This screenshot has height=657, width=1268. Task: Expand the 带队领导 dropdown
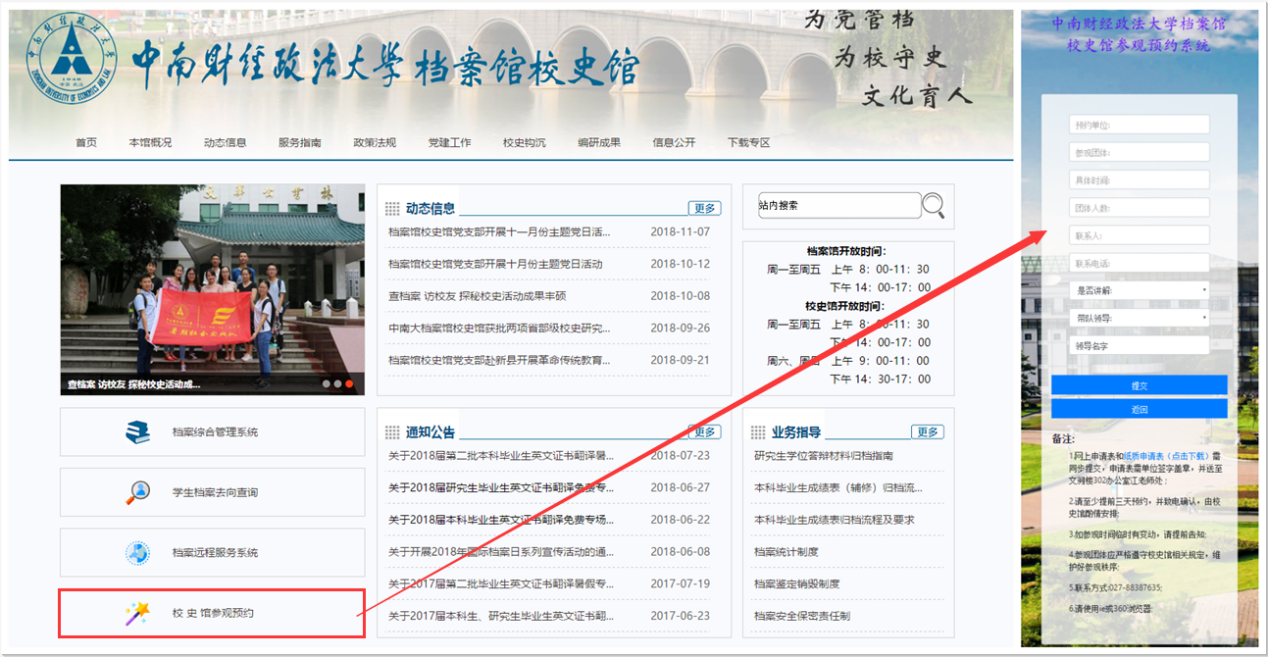tap(1139, 318)
